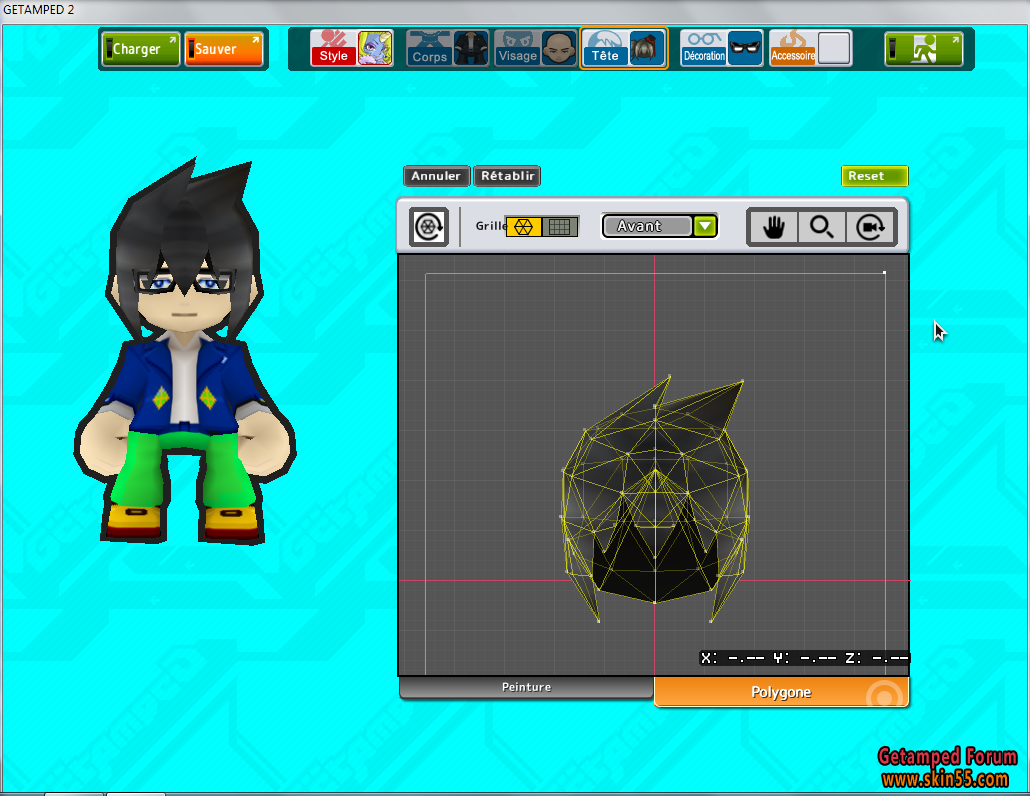Select the dark suit body thumbnail
This screenshot has height=796, width=1030.
471,48
